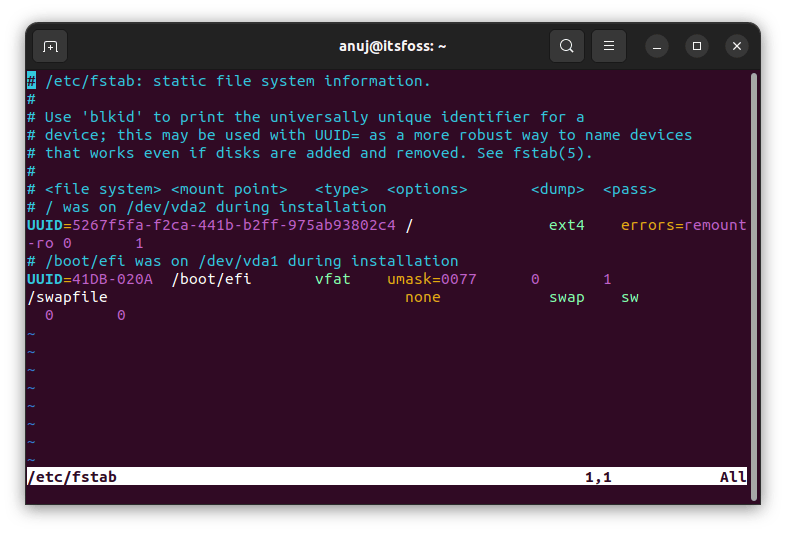Minimize the terminal window

tap(657, 46)
